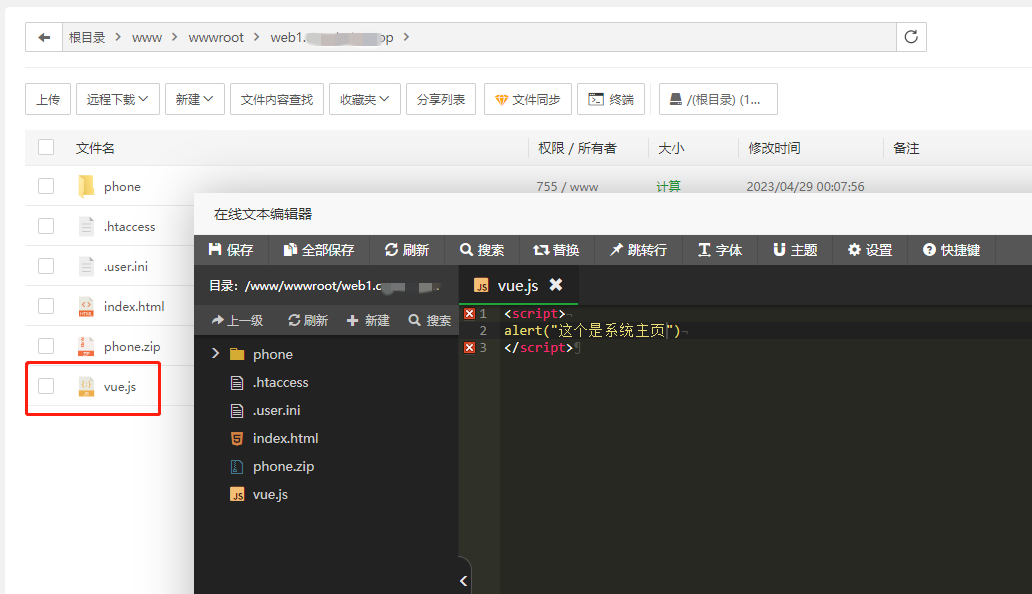Screen dimensions: 1032x594
Task: Click the .user.ini filename in file list
Action: click(x=126, y=266)
